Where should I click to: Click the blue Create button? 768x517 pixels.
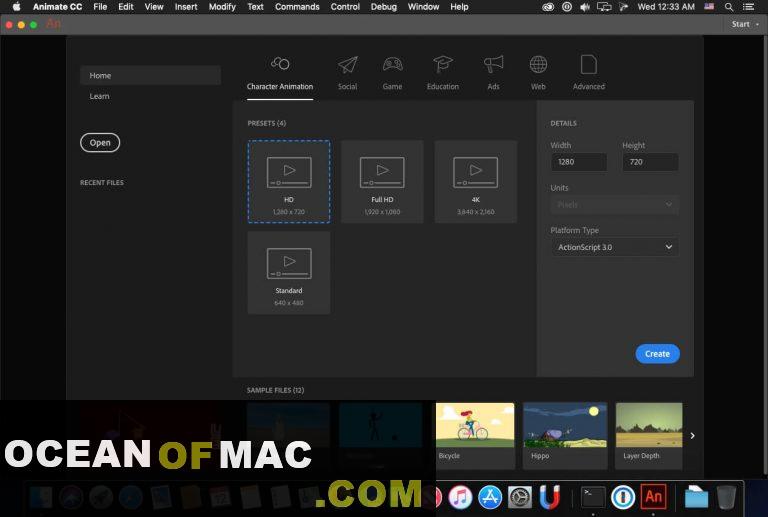657,354
